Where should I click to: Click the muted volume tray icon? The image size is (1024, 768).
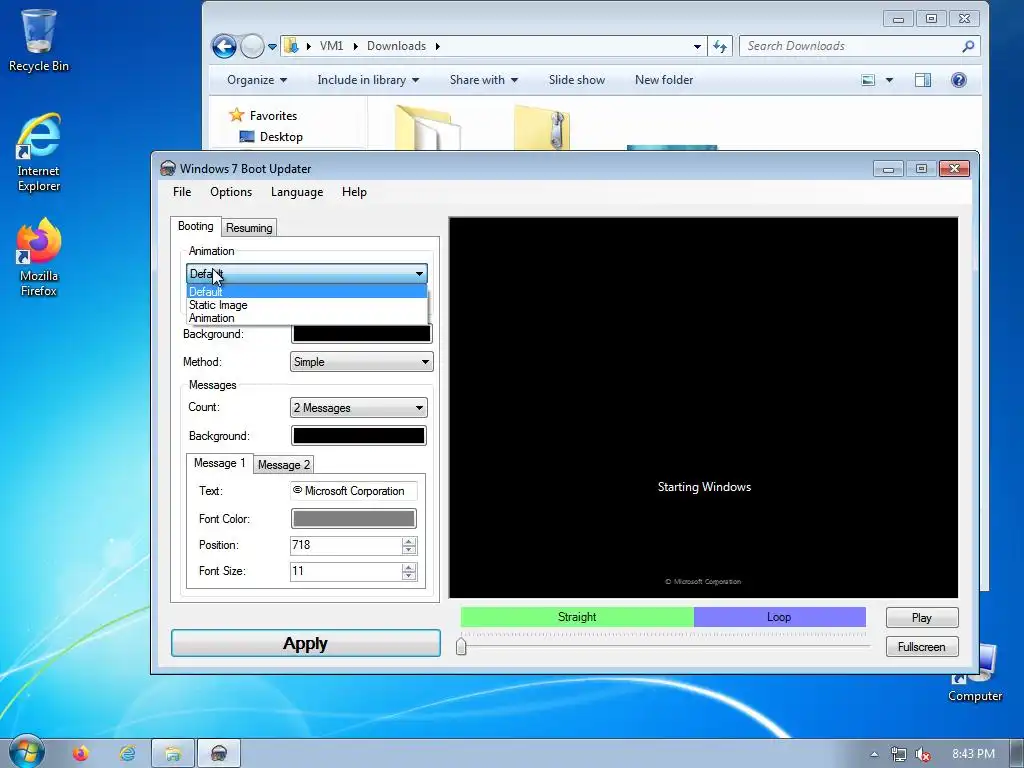point(923,754)
